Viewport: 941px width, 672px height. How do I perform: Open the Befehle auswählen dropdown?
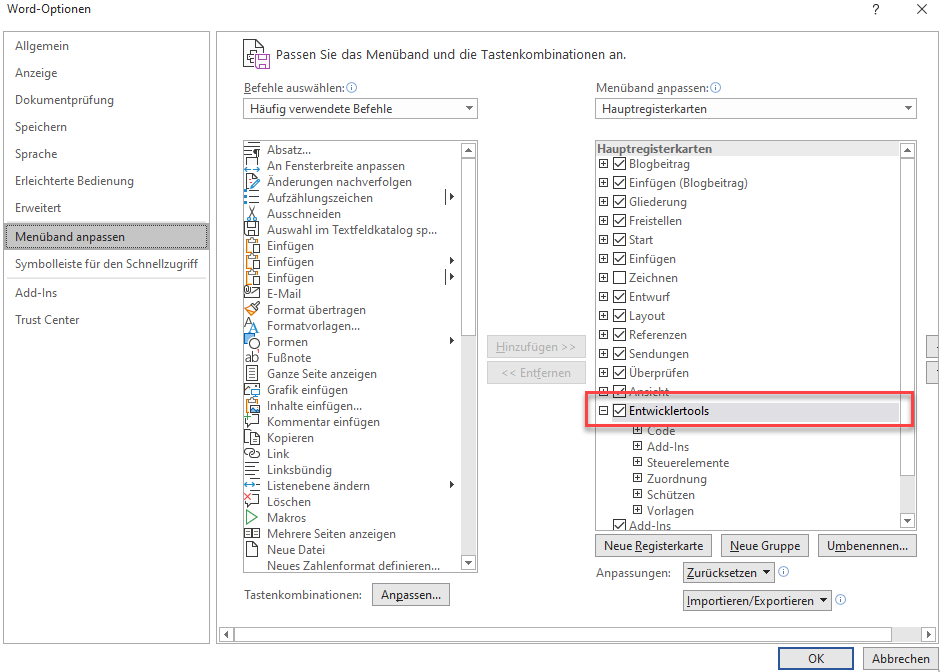point(360,109)
